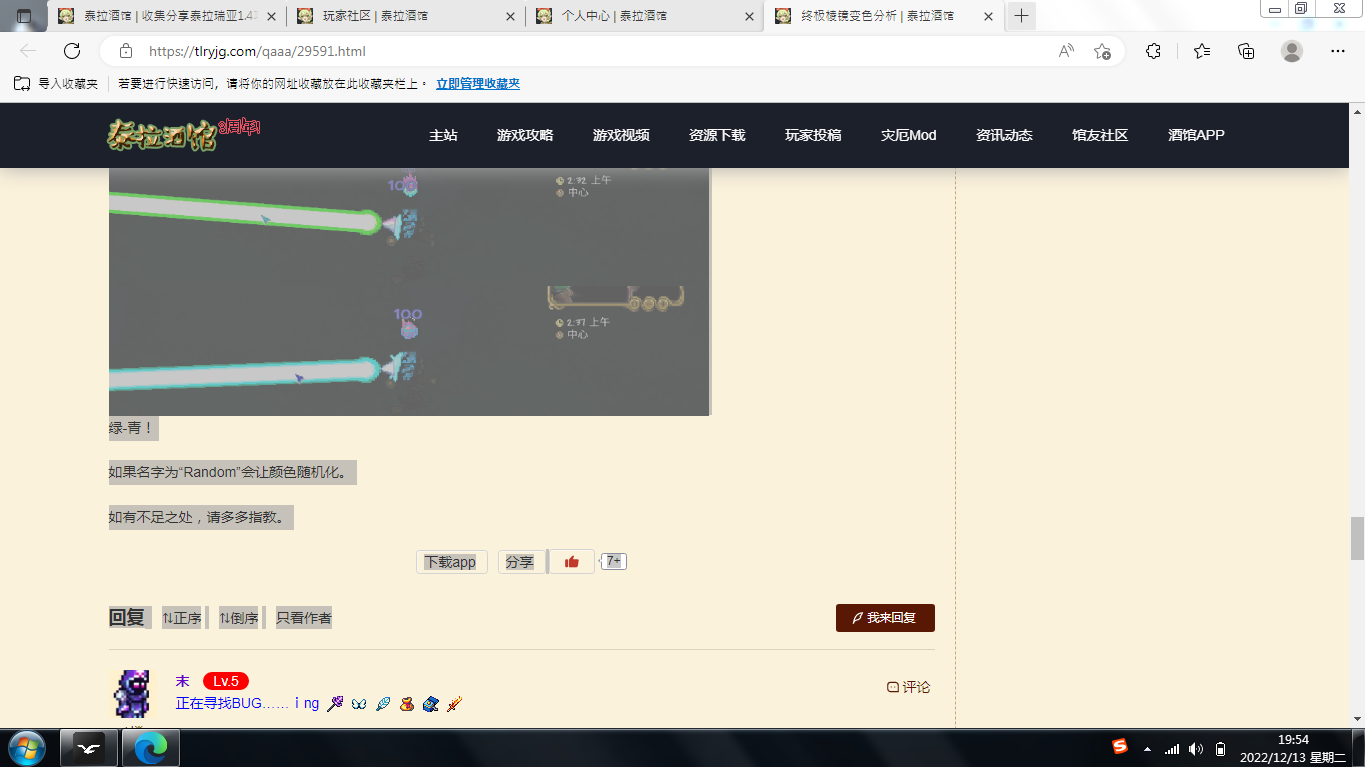Open the browser extensions puzzle icon
1365x767 pixels.
coord(1153,51)
